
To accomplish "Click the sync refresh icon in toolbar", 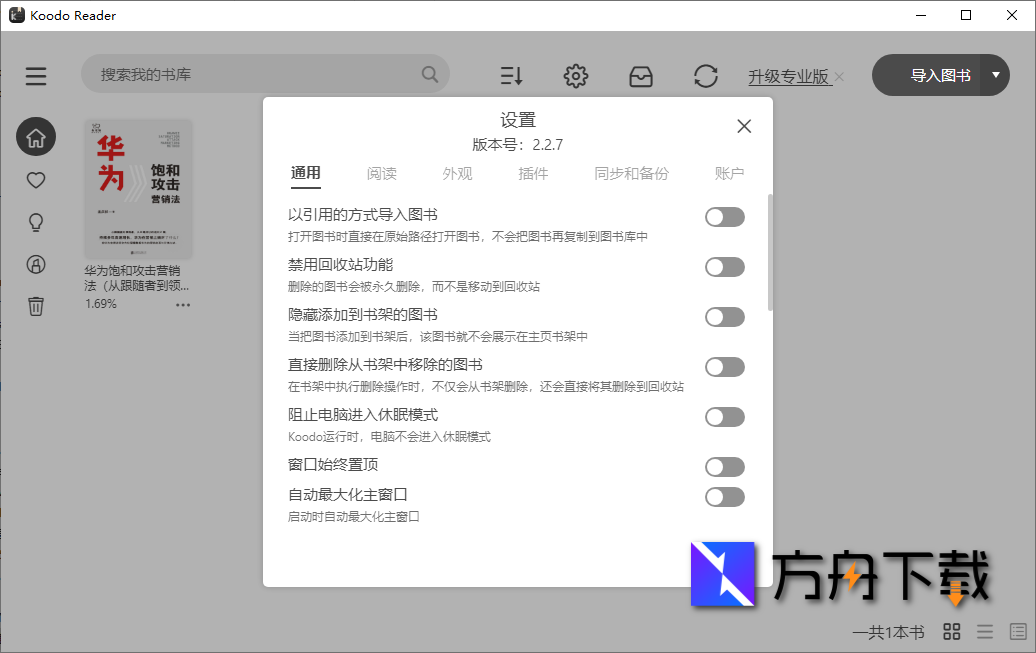I will pos(706,75).
